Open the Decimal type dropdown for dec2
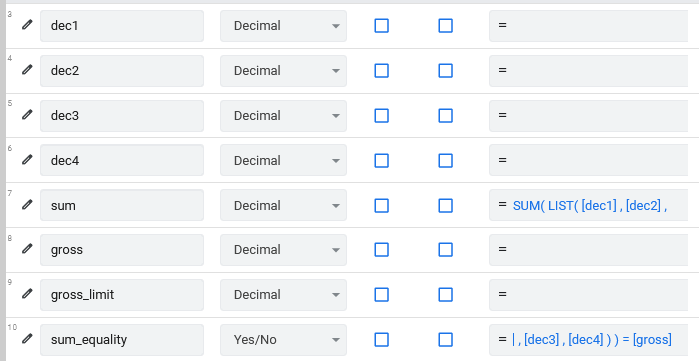 pos(283,71)
